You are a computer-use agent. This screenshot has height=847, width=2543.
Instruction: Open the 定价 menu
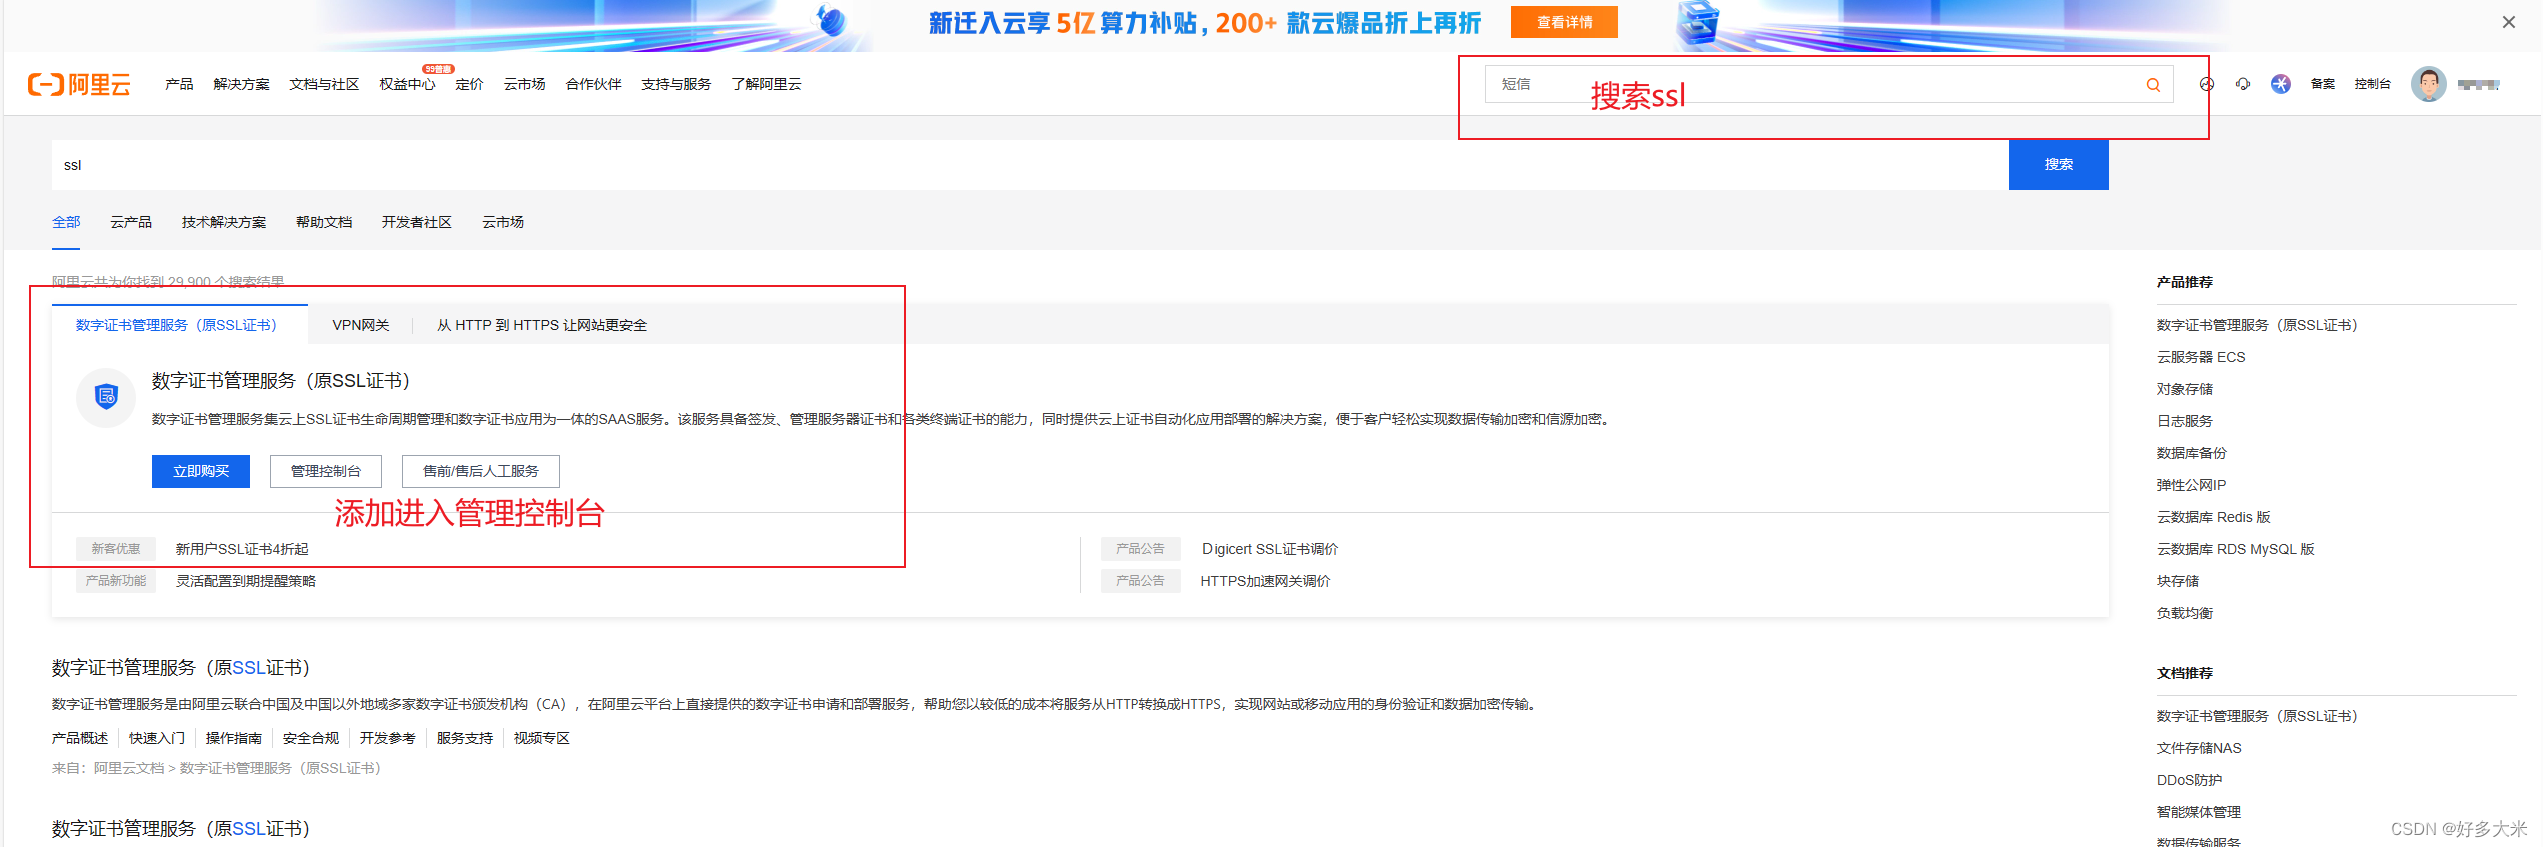coord(469,84)
